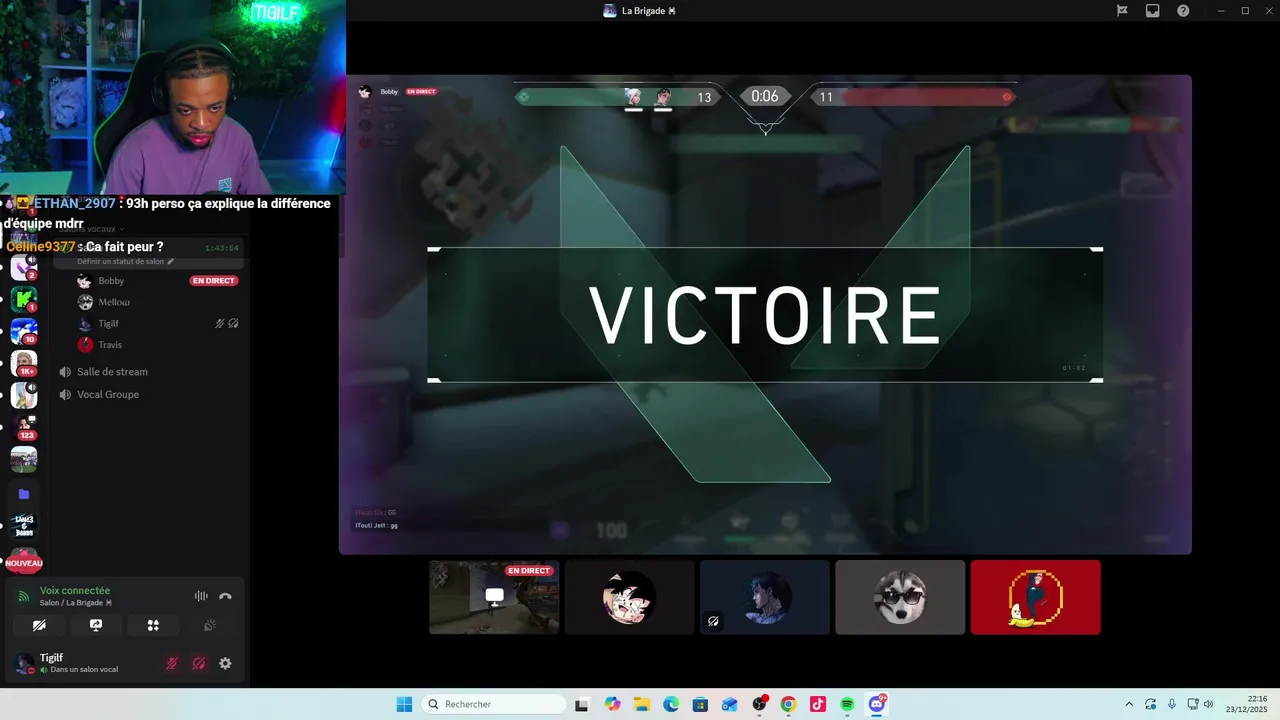The image size is (1280, 720).
Task: Open Microsoft Store from taskbar
Action: point(700,704)
